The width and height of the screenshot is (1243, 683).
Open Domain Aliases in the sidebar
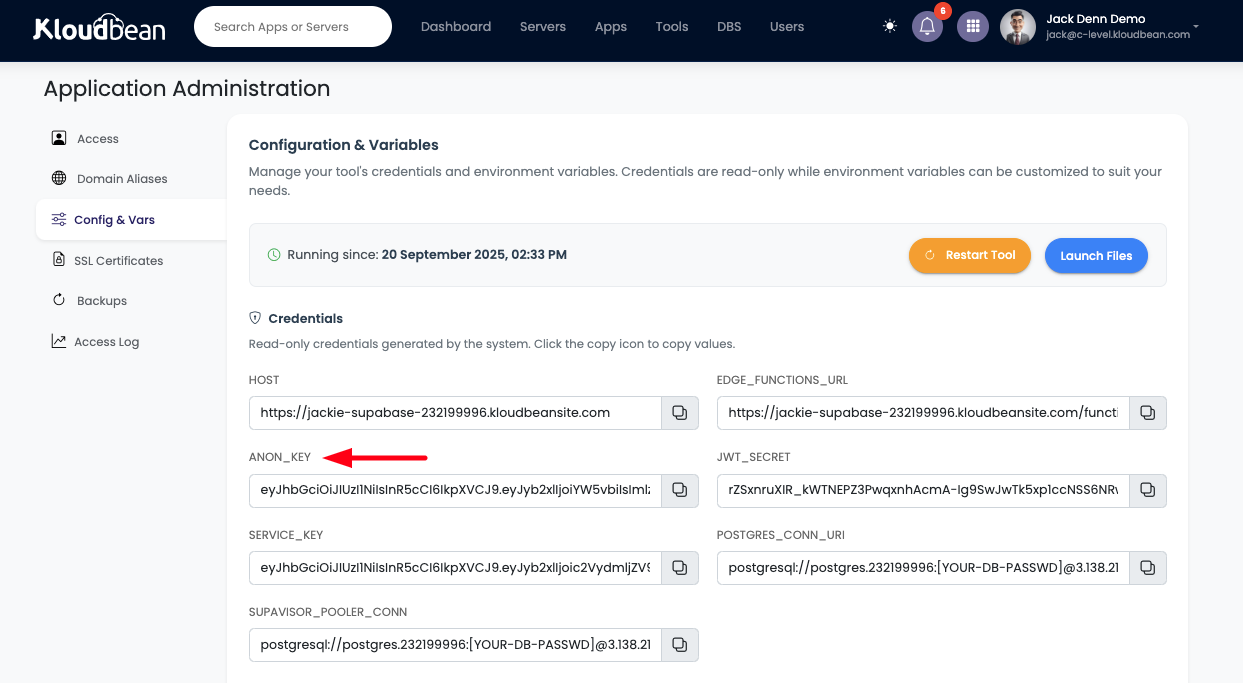point(121,179)
